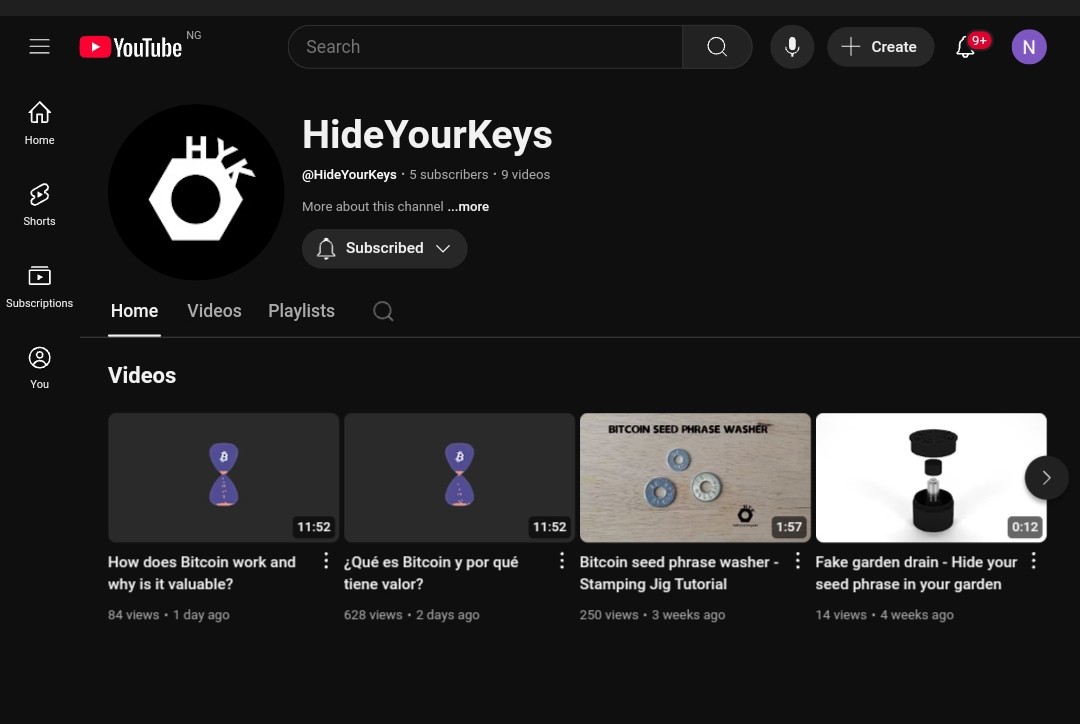
Task: Click the HideYourKeys channel avatar
Action: coord(196,192)
